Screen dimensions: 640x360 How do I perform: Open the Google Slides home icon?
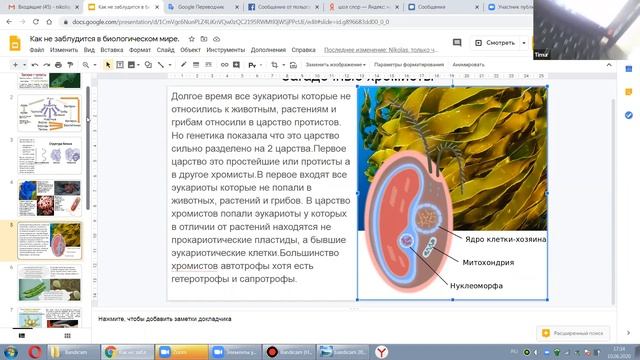[x=15, y=43]
